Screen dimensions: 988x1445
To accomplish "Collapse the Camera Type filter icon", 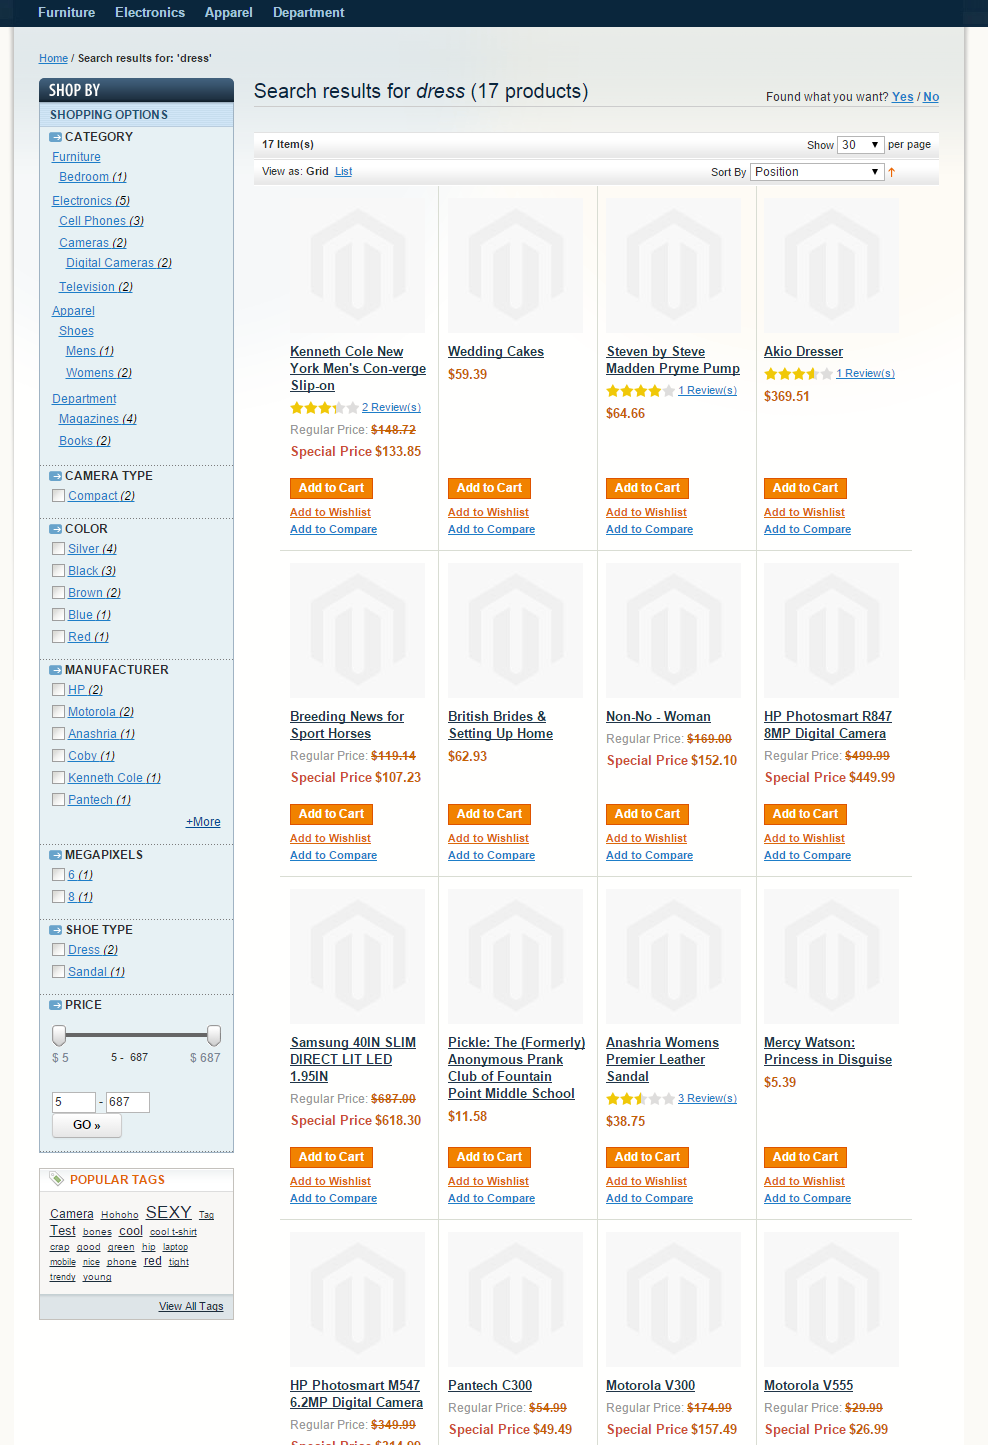I will (56, 476).
